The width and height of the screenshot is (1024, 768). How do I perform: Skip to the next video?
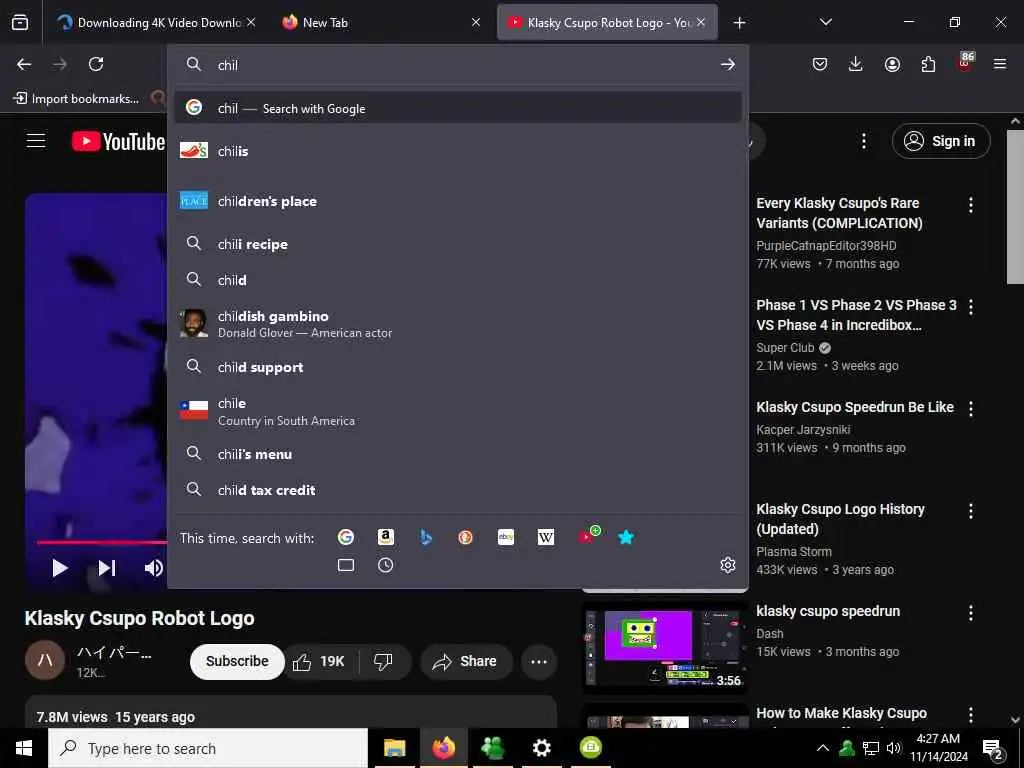pyautogui.click(x=107, y=568)
